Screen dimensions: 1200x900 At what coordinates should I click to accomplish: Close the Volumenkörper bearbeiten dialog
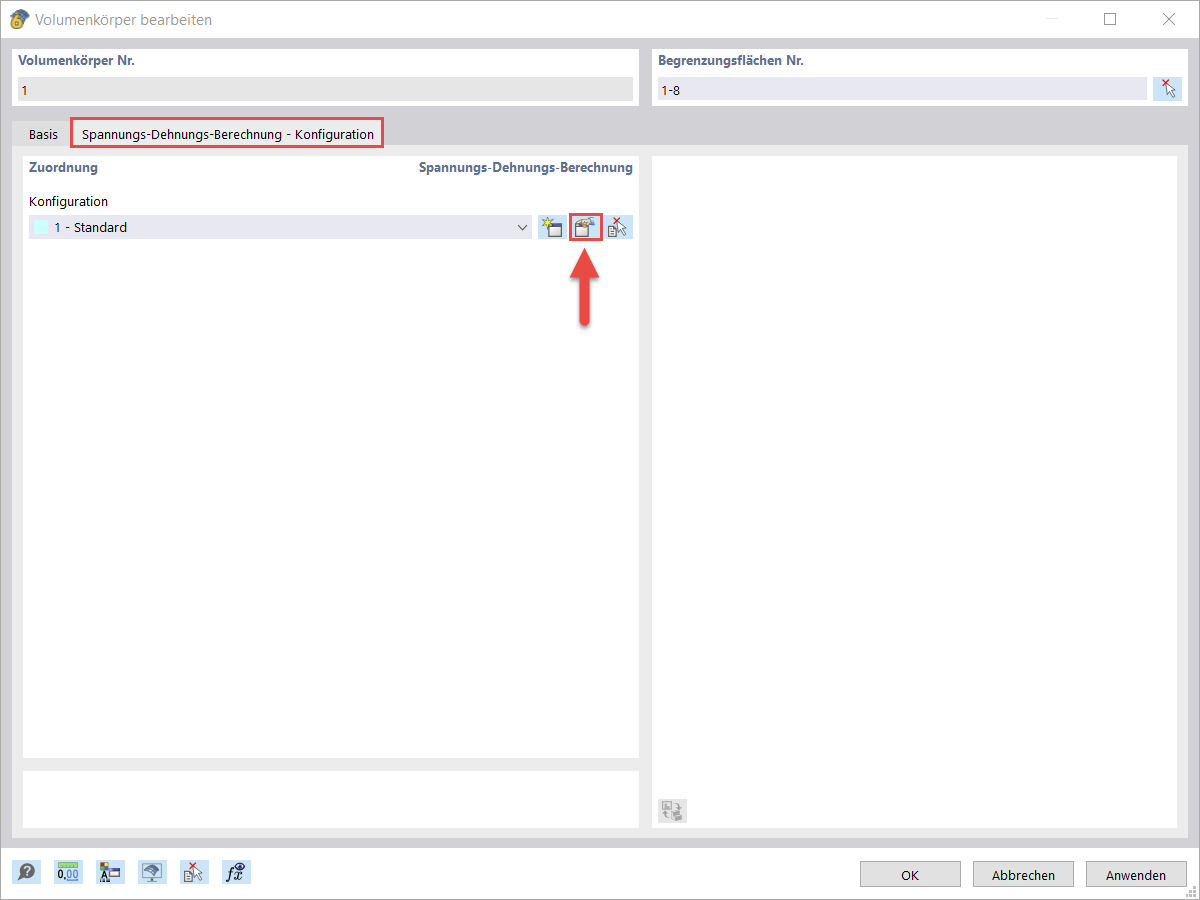1168,19
